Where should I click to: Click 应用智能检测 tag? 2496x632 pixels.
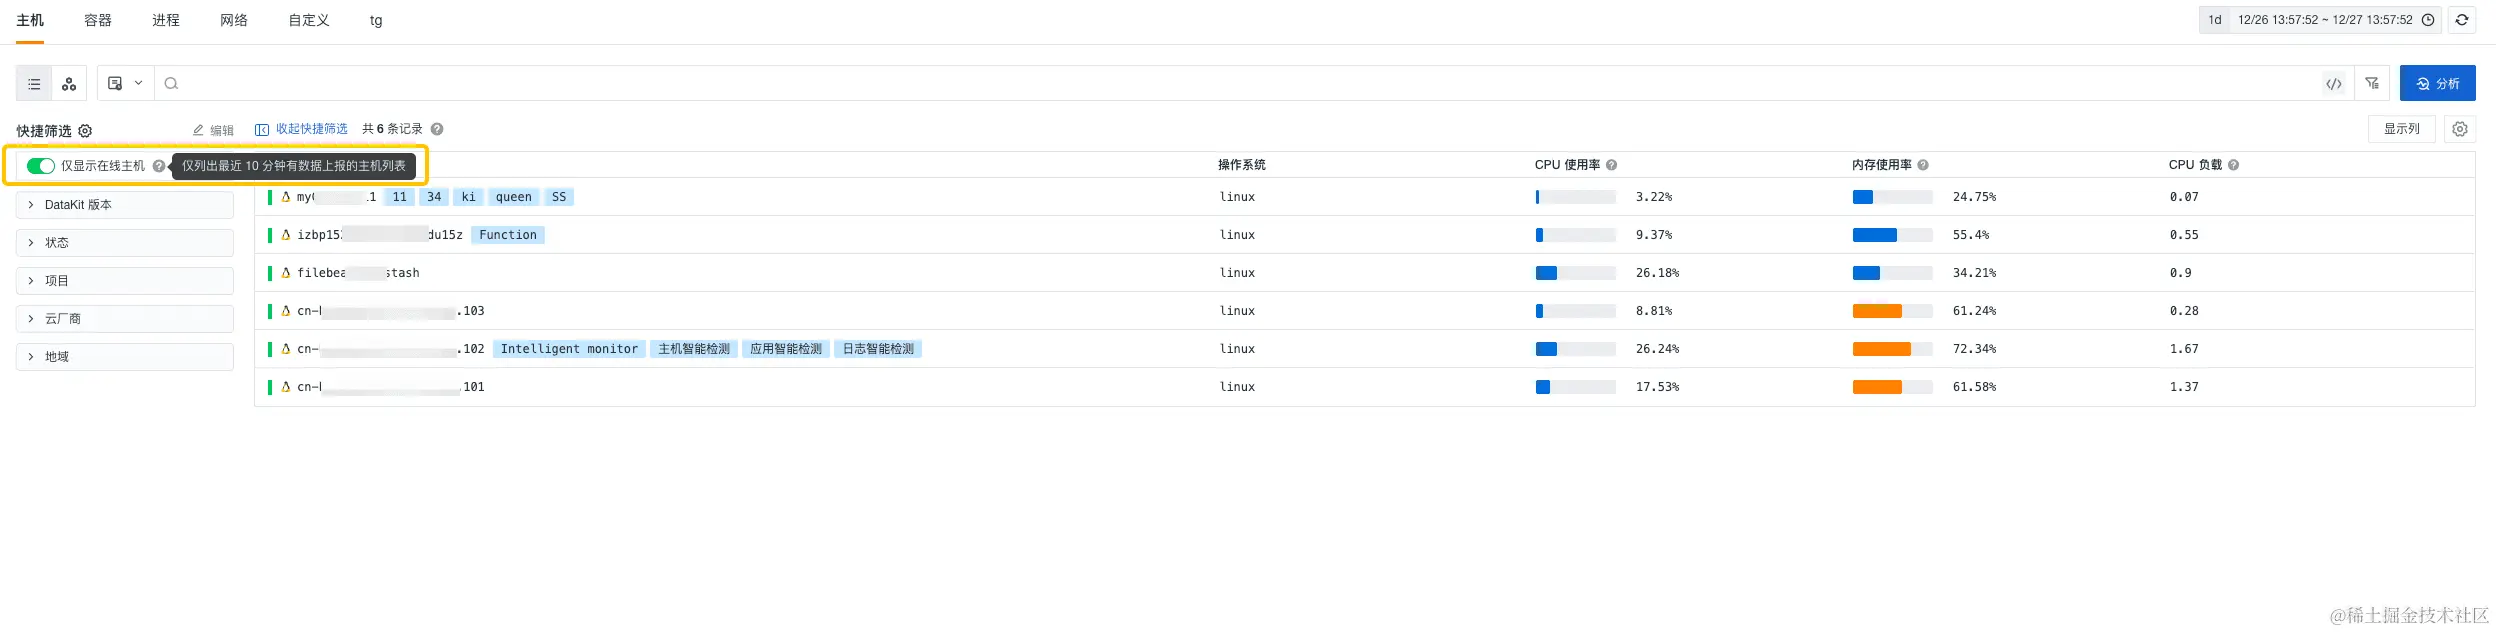[x=786, y=349]
